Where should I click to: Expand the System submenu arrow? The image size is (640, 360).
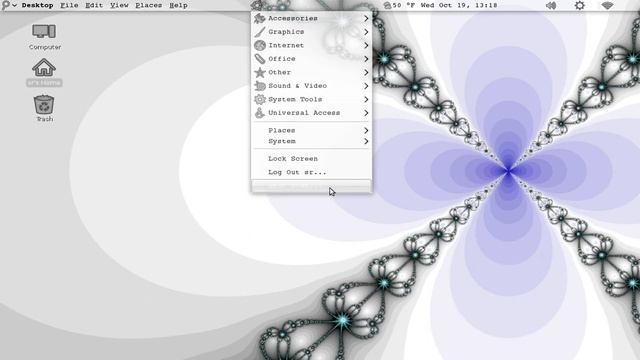pos(366,141)
